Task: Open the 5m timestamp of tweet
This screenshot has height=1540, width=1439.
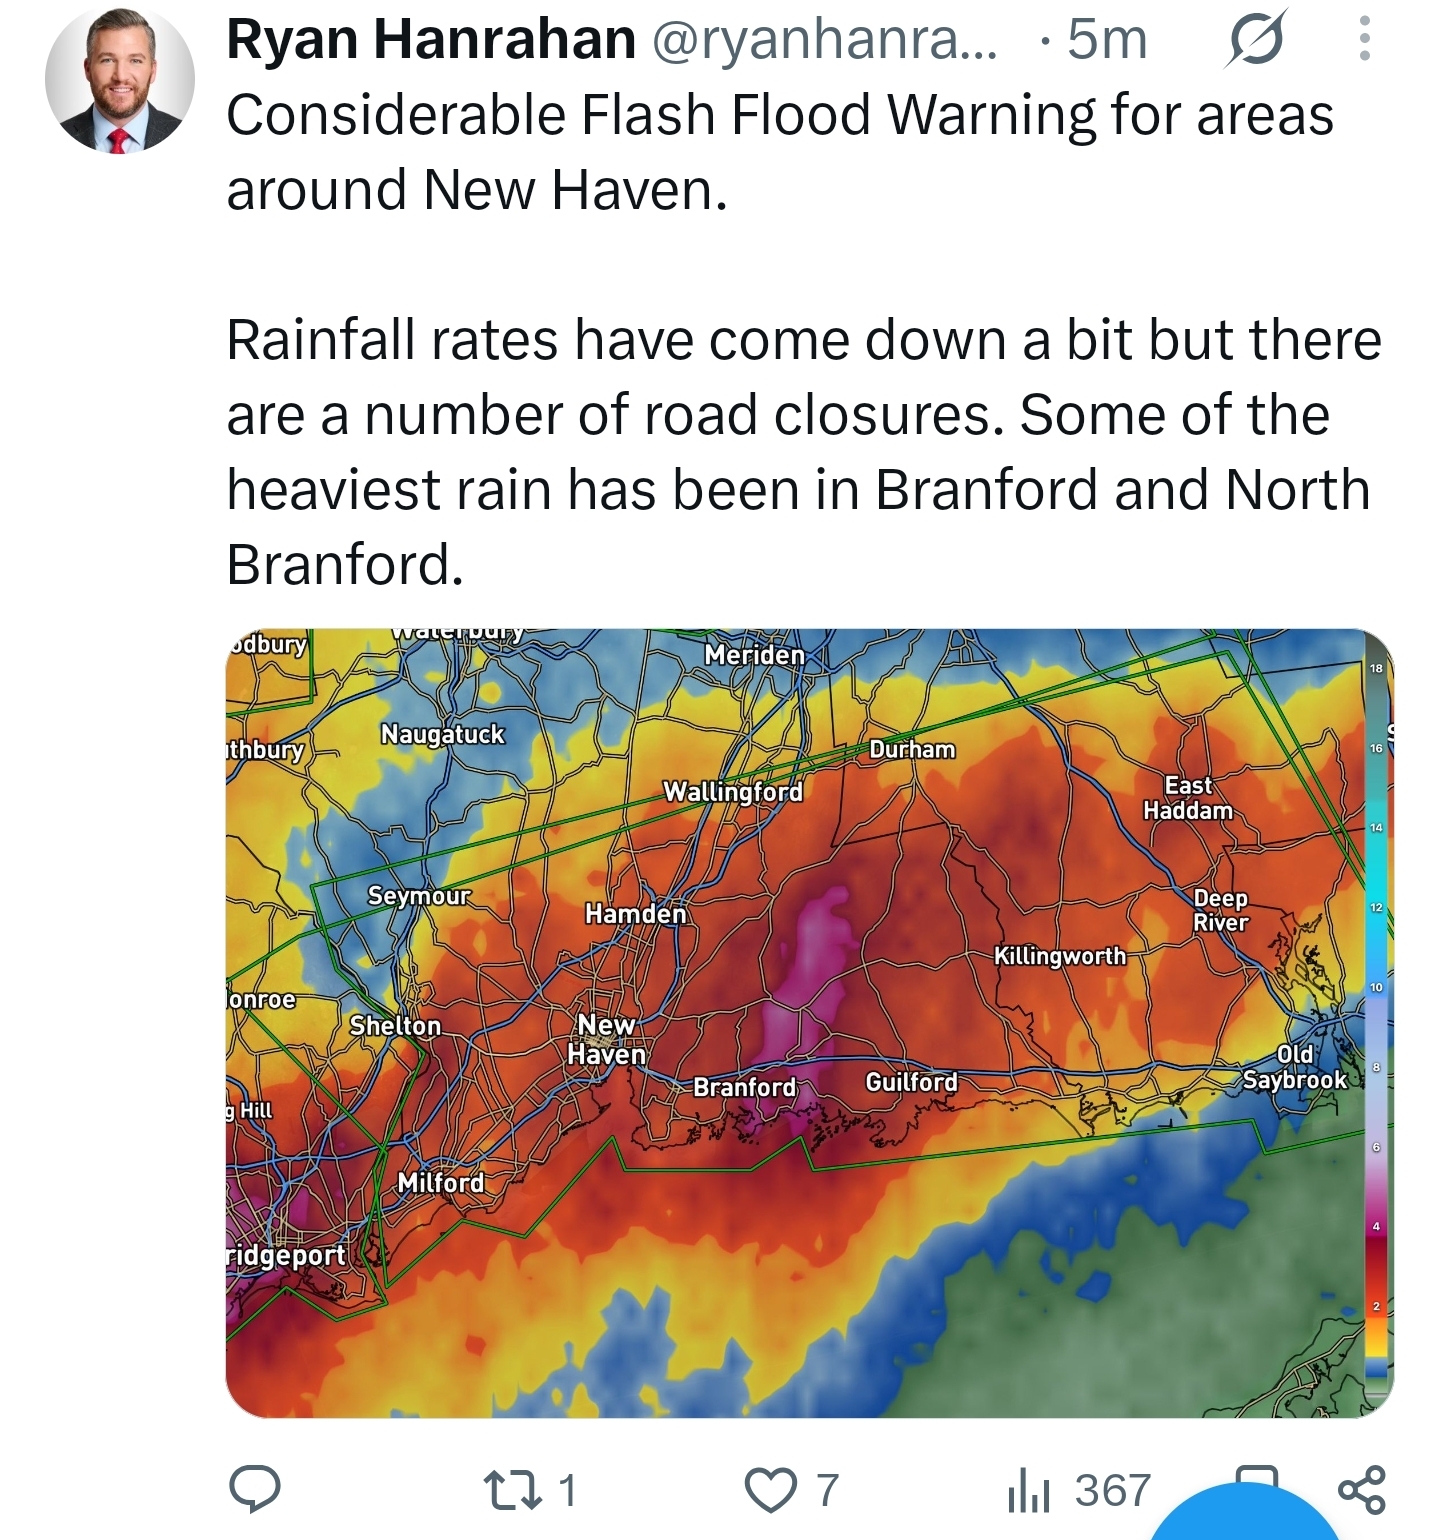Action: [x=1106, y=39]
